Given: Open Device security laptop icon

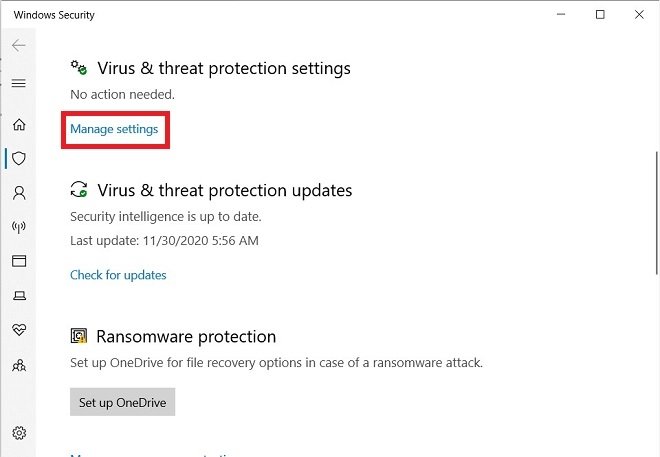Looking at the screenshot, I should (x=19, y=296).
